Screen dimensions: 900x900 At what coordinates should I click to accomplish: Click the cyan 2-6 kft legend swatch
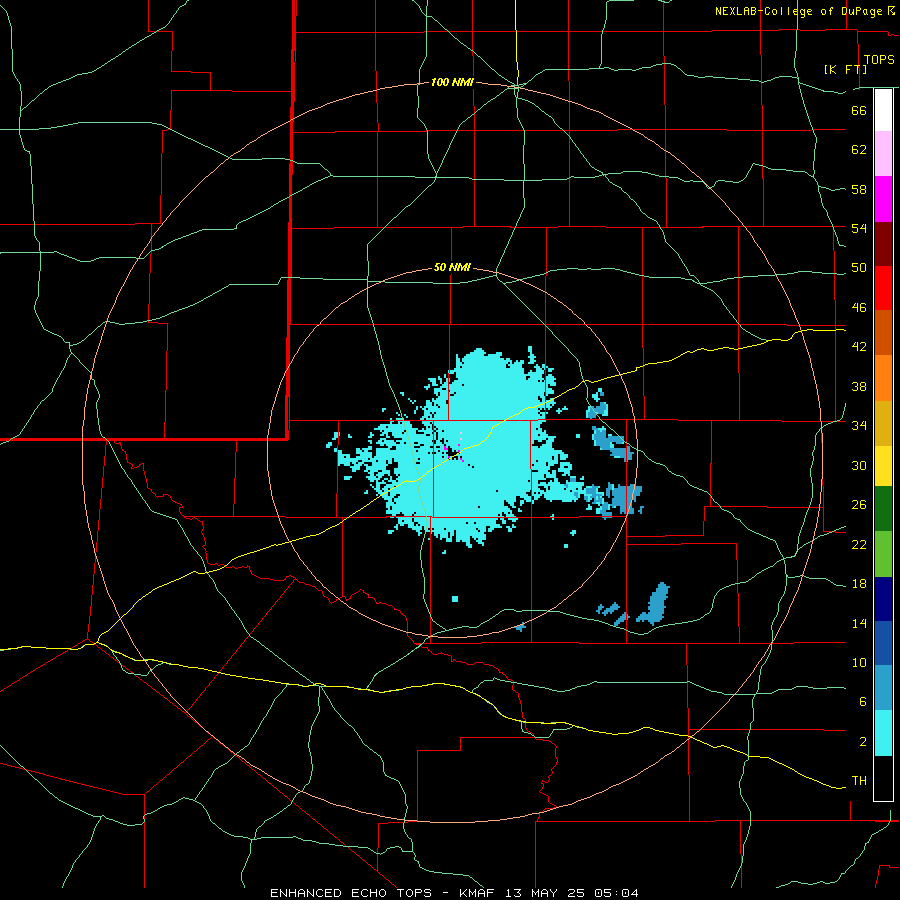[883, 732]
